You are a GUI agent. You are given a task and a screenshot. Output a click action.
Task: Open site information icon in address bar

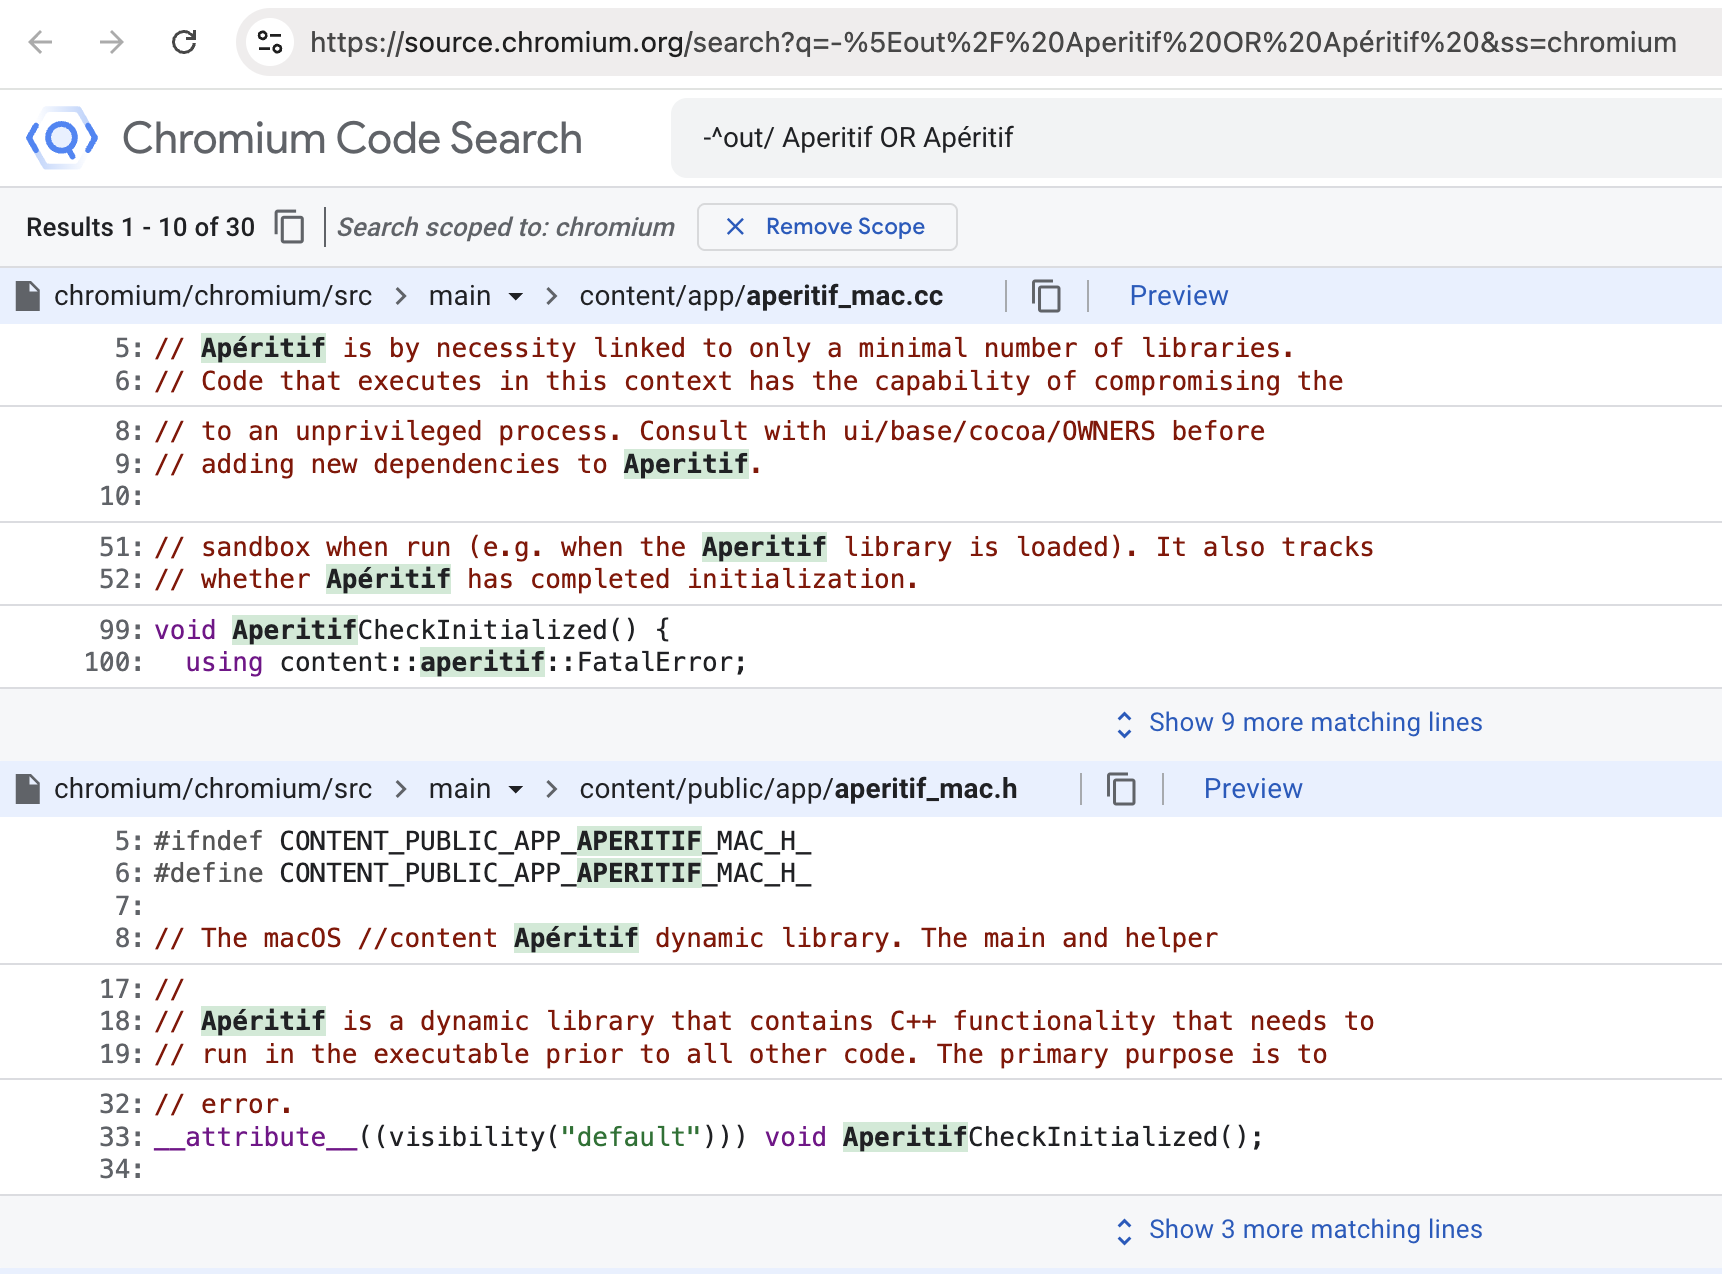pos(270,42)
